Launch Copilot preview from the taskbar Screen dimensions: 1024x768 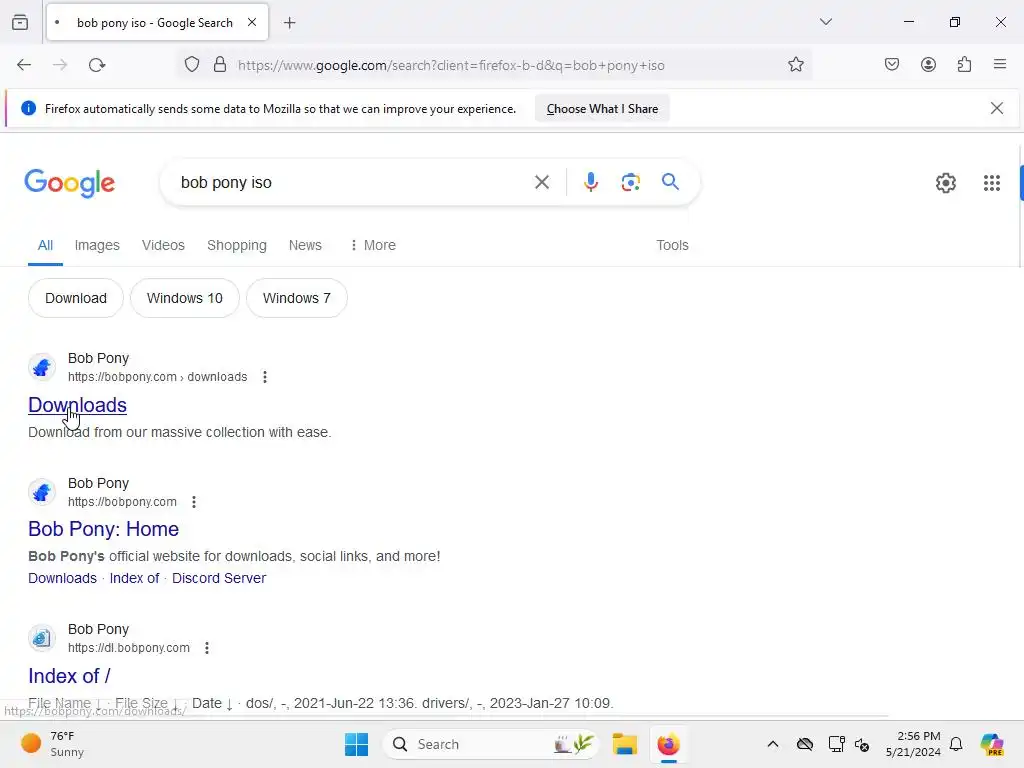coord(992,744)
